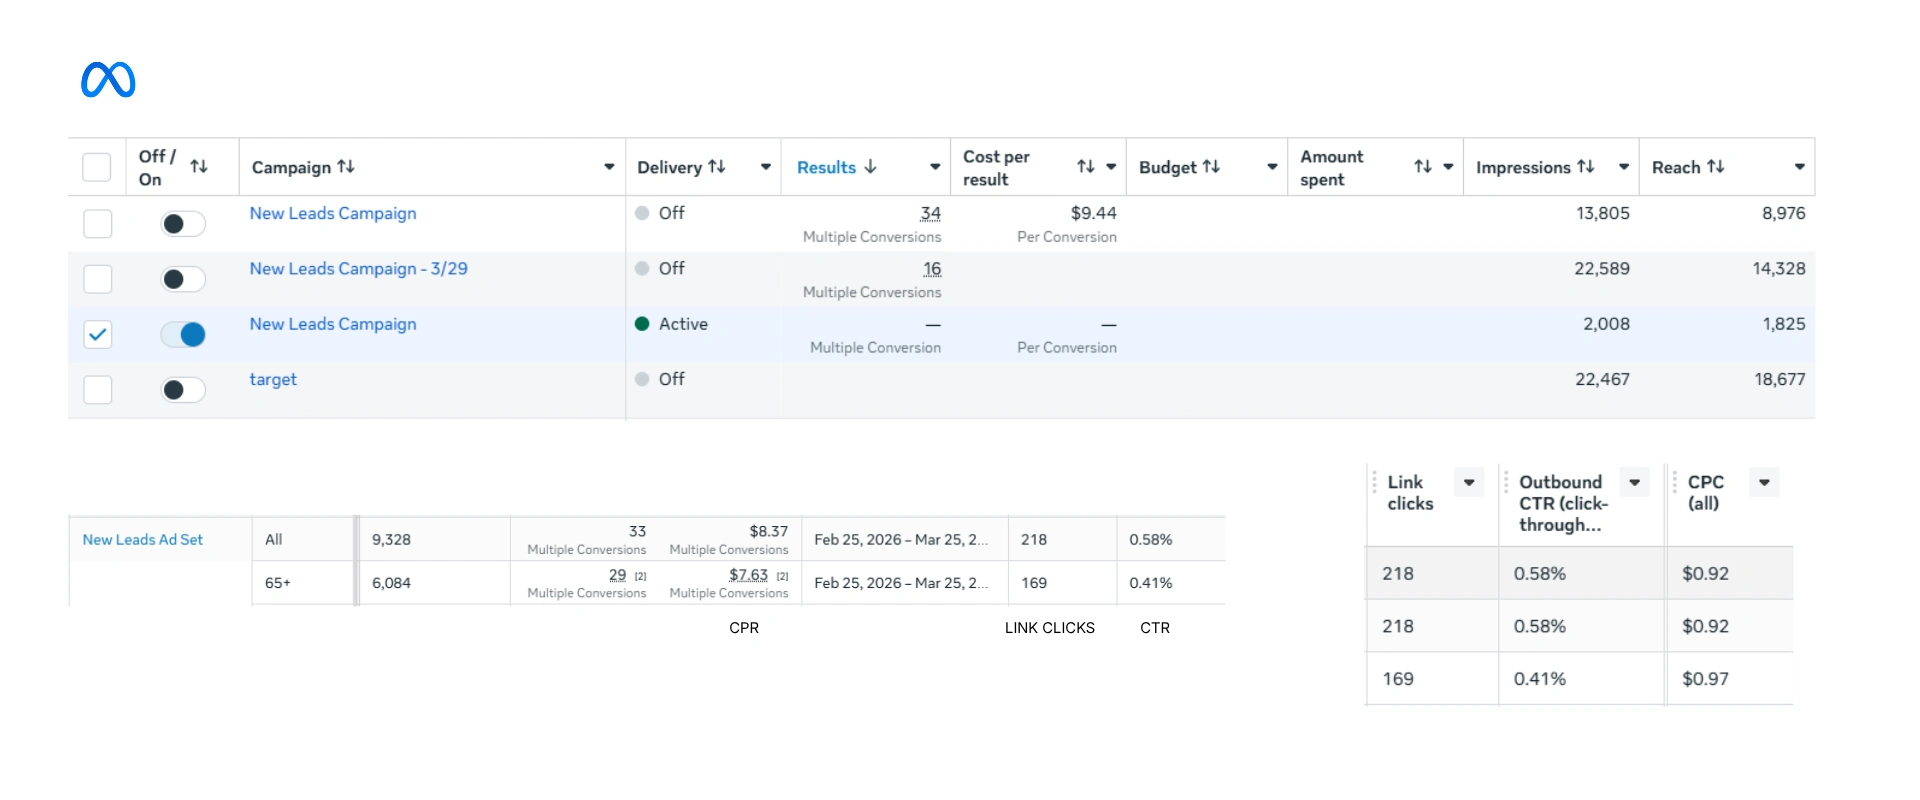Image resolution: width=1920 pixels, height=800 pixels.
Task: Open the CPC (all) column dropdown
Action: 1764,483
